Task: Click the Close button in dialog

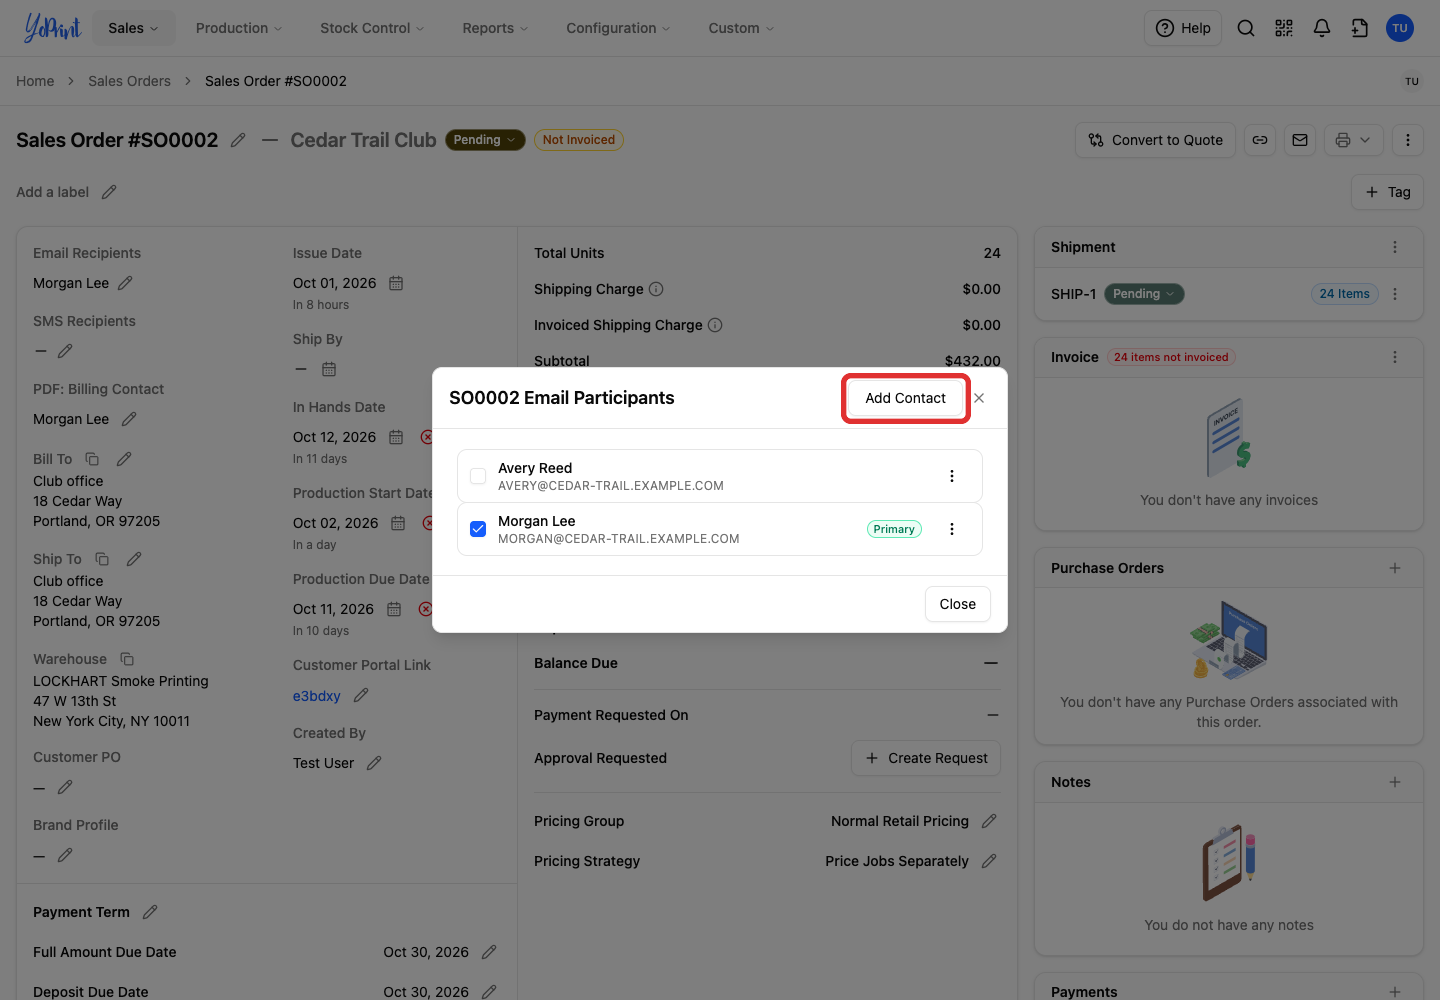Action: pos(958,604)
